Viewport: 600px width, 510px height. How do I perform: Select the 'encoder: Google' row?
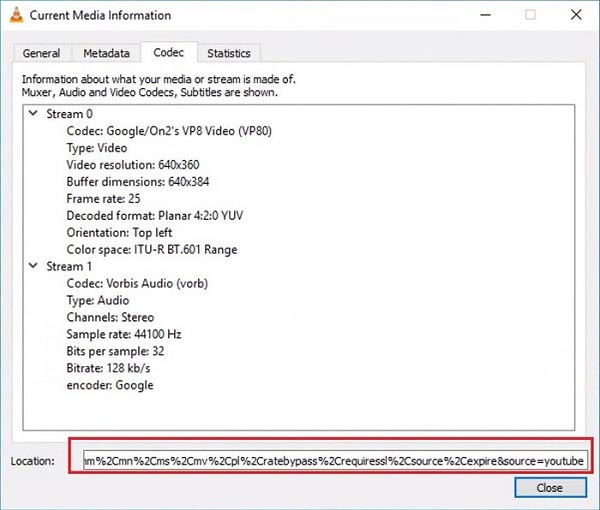coord(110,385)
